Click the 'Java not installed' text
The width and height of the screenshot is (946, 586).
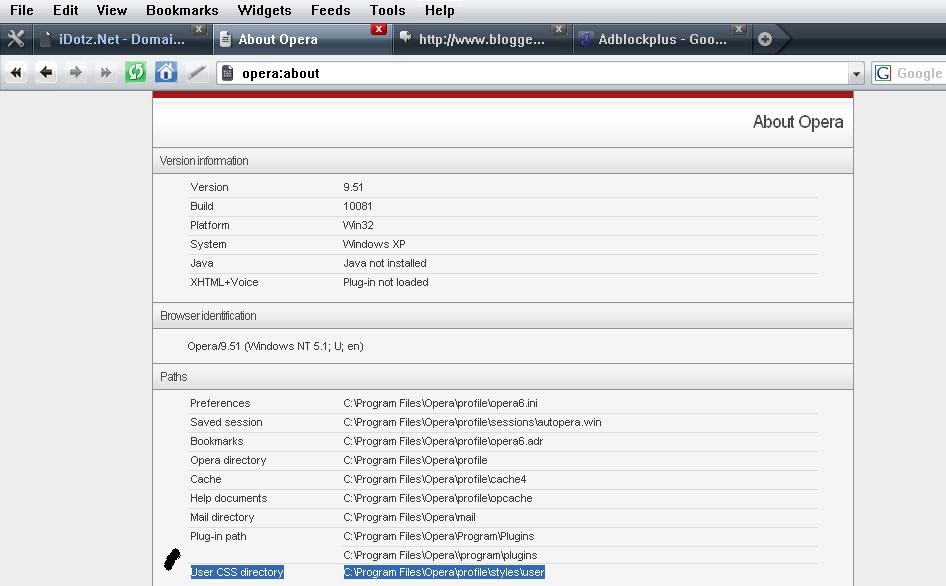pyautogui.click(x=384, y=263)
